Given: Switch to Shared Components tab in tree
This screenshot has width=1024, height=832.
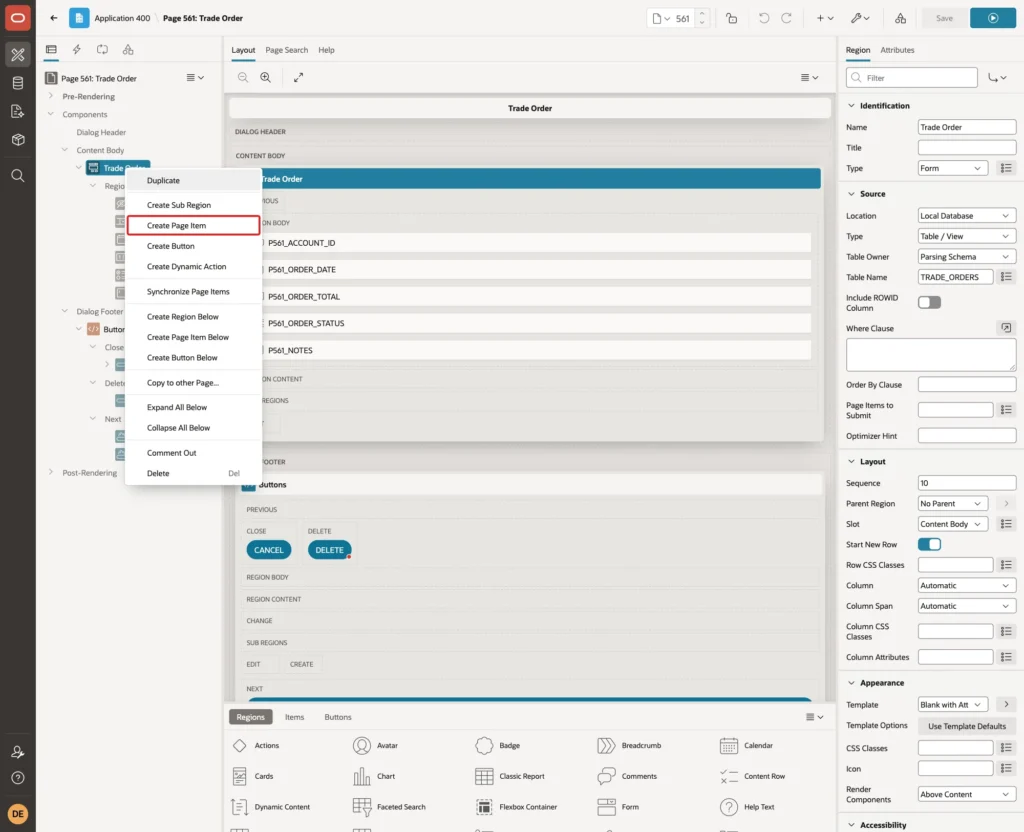Looking at the screenshot, I should (x=128, y=50).
